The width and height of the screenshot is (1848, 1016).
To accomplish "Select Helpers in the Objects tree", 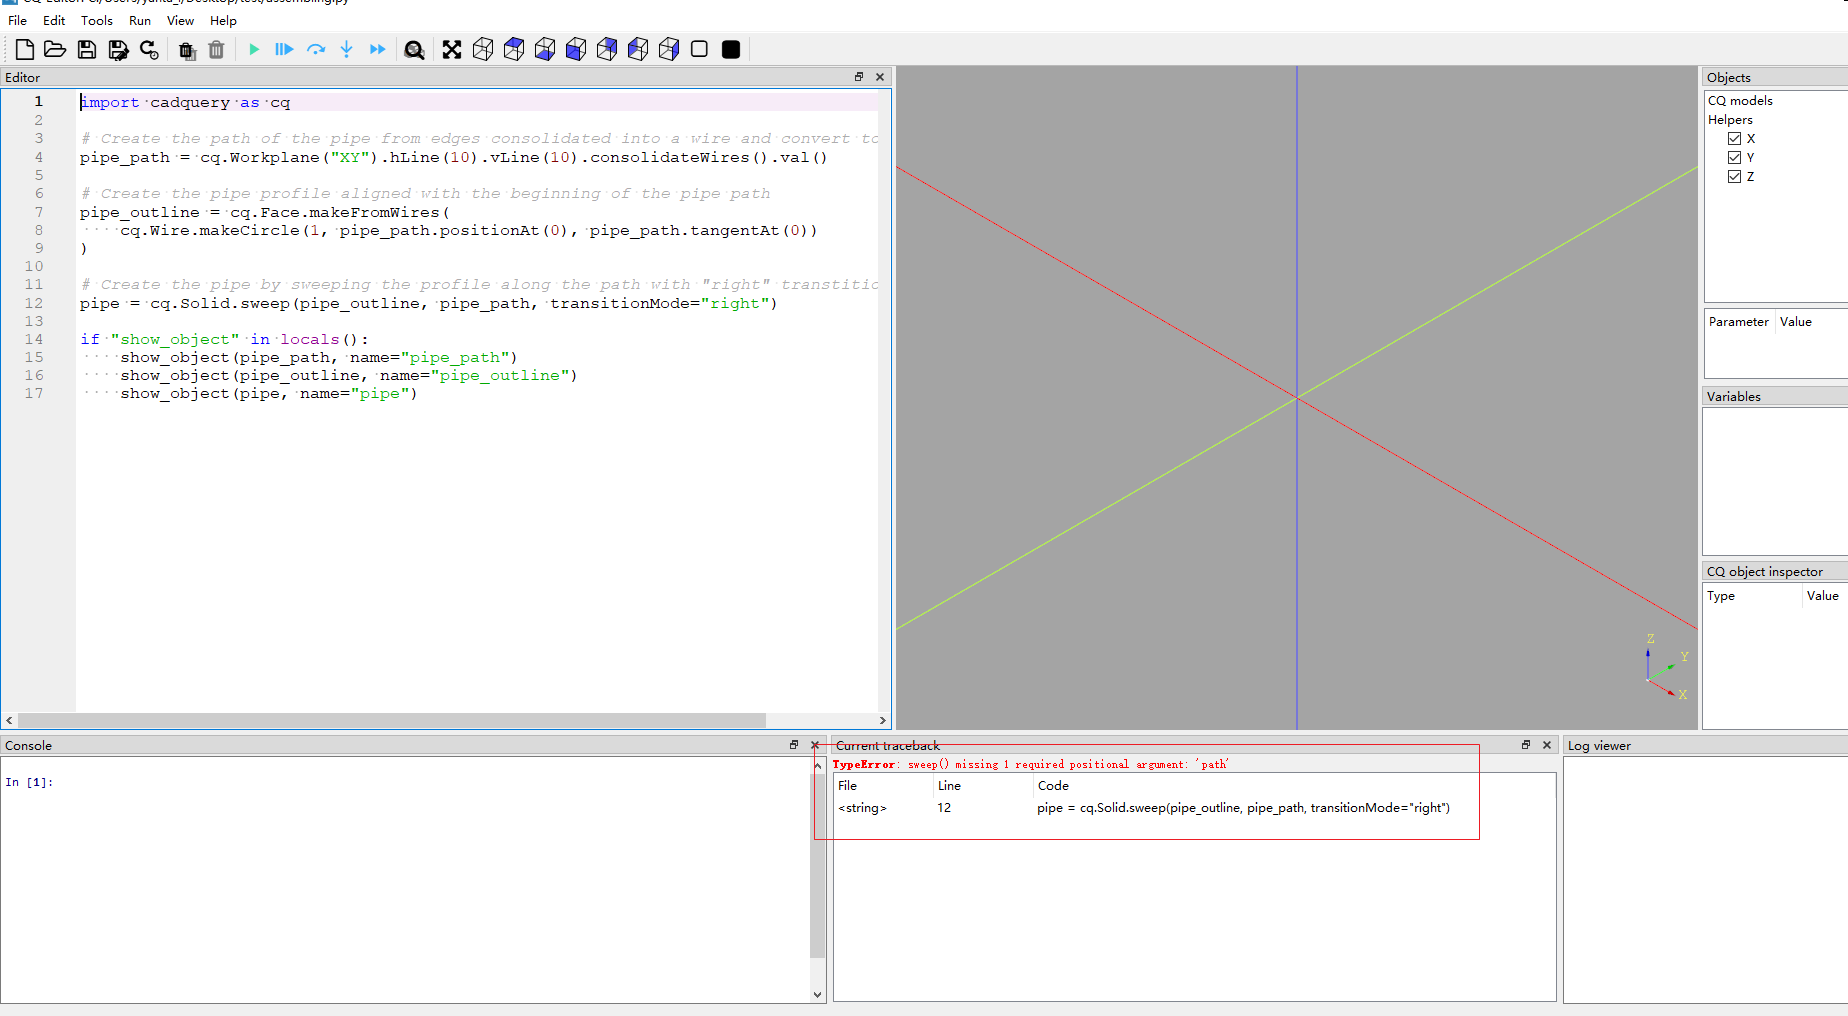I will (1730, 119).
